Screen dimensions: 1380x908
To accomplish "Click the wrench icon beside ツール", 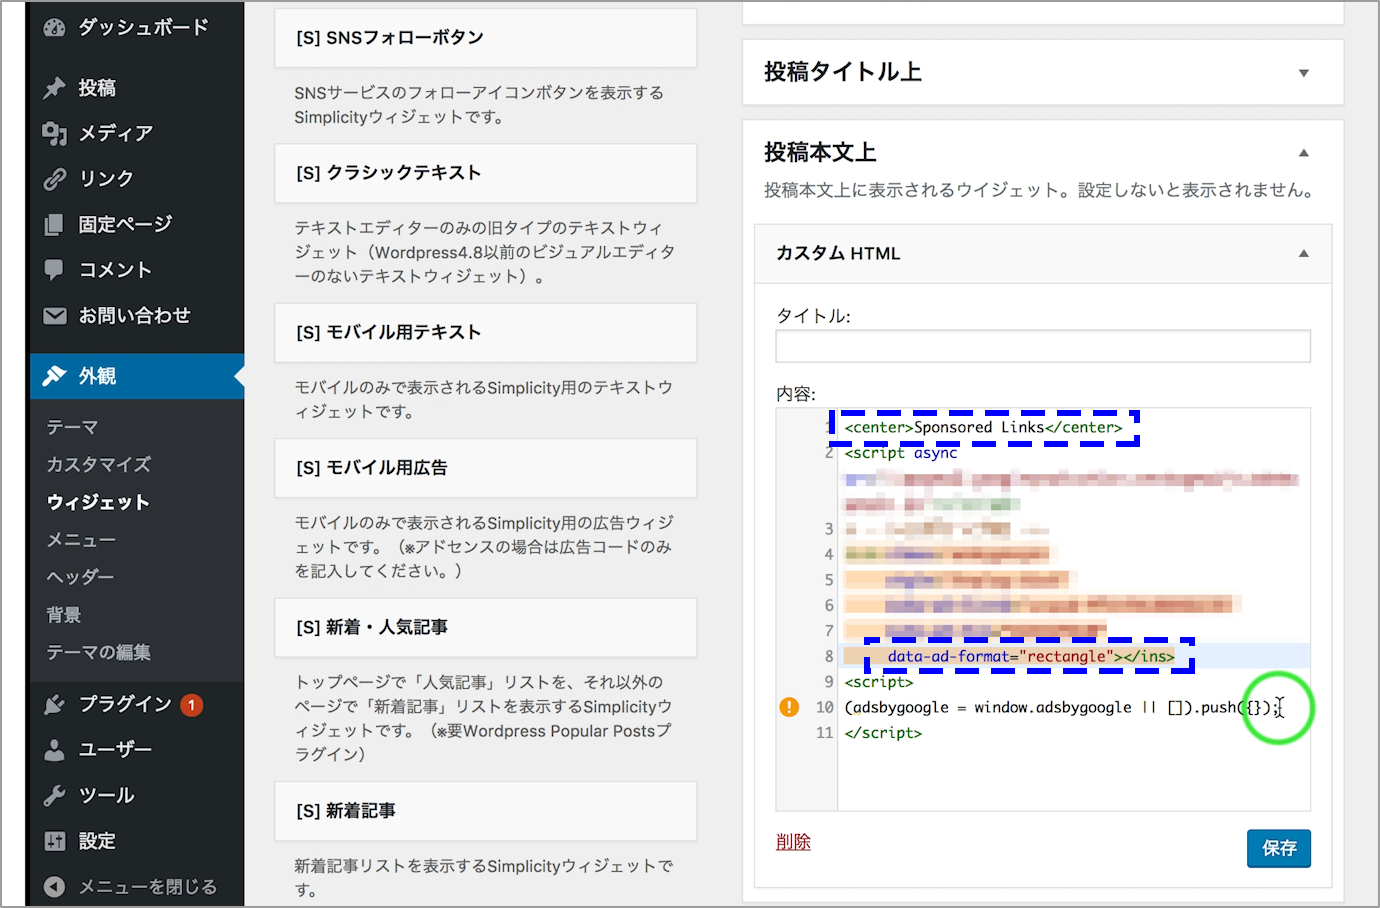I will [55, 796].
